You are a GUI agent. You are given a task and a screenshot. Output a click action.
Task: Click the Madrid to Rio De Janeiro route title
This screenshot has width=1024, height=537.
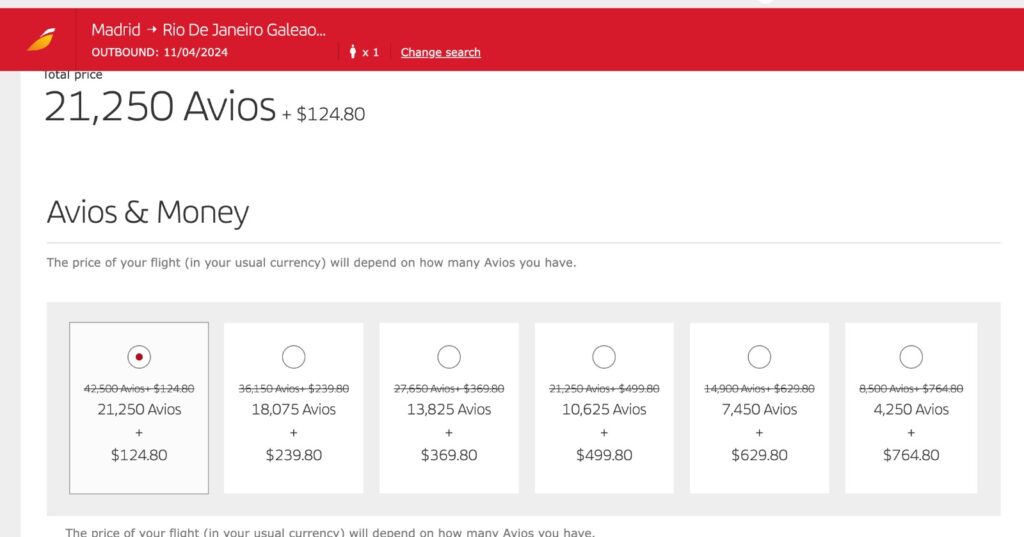208,30
